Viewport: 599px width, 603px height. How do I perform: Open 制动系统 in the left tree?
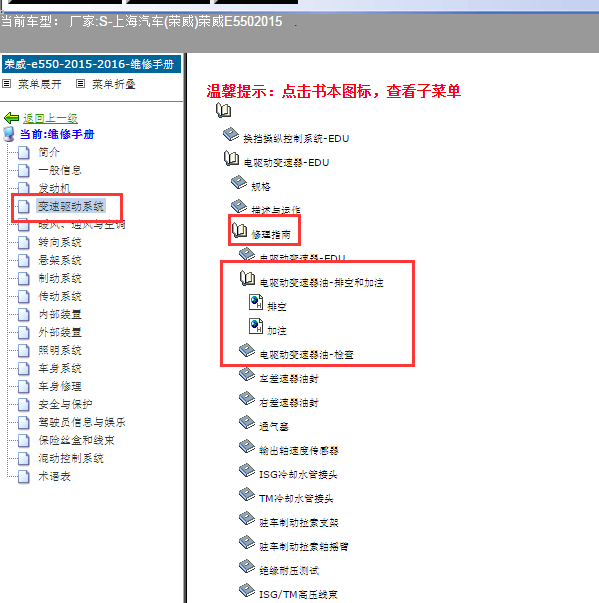(x=60, y=278)
